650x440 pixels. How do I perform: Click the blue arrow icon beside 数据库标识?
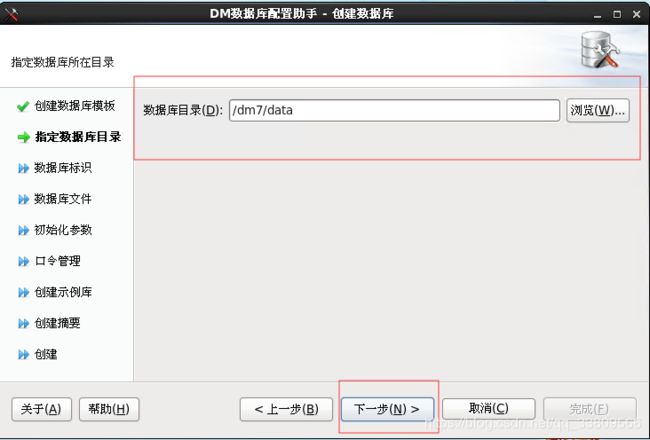[24, 168]
